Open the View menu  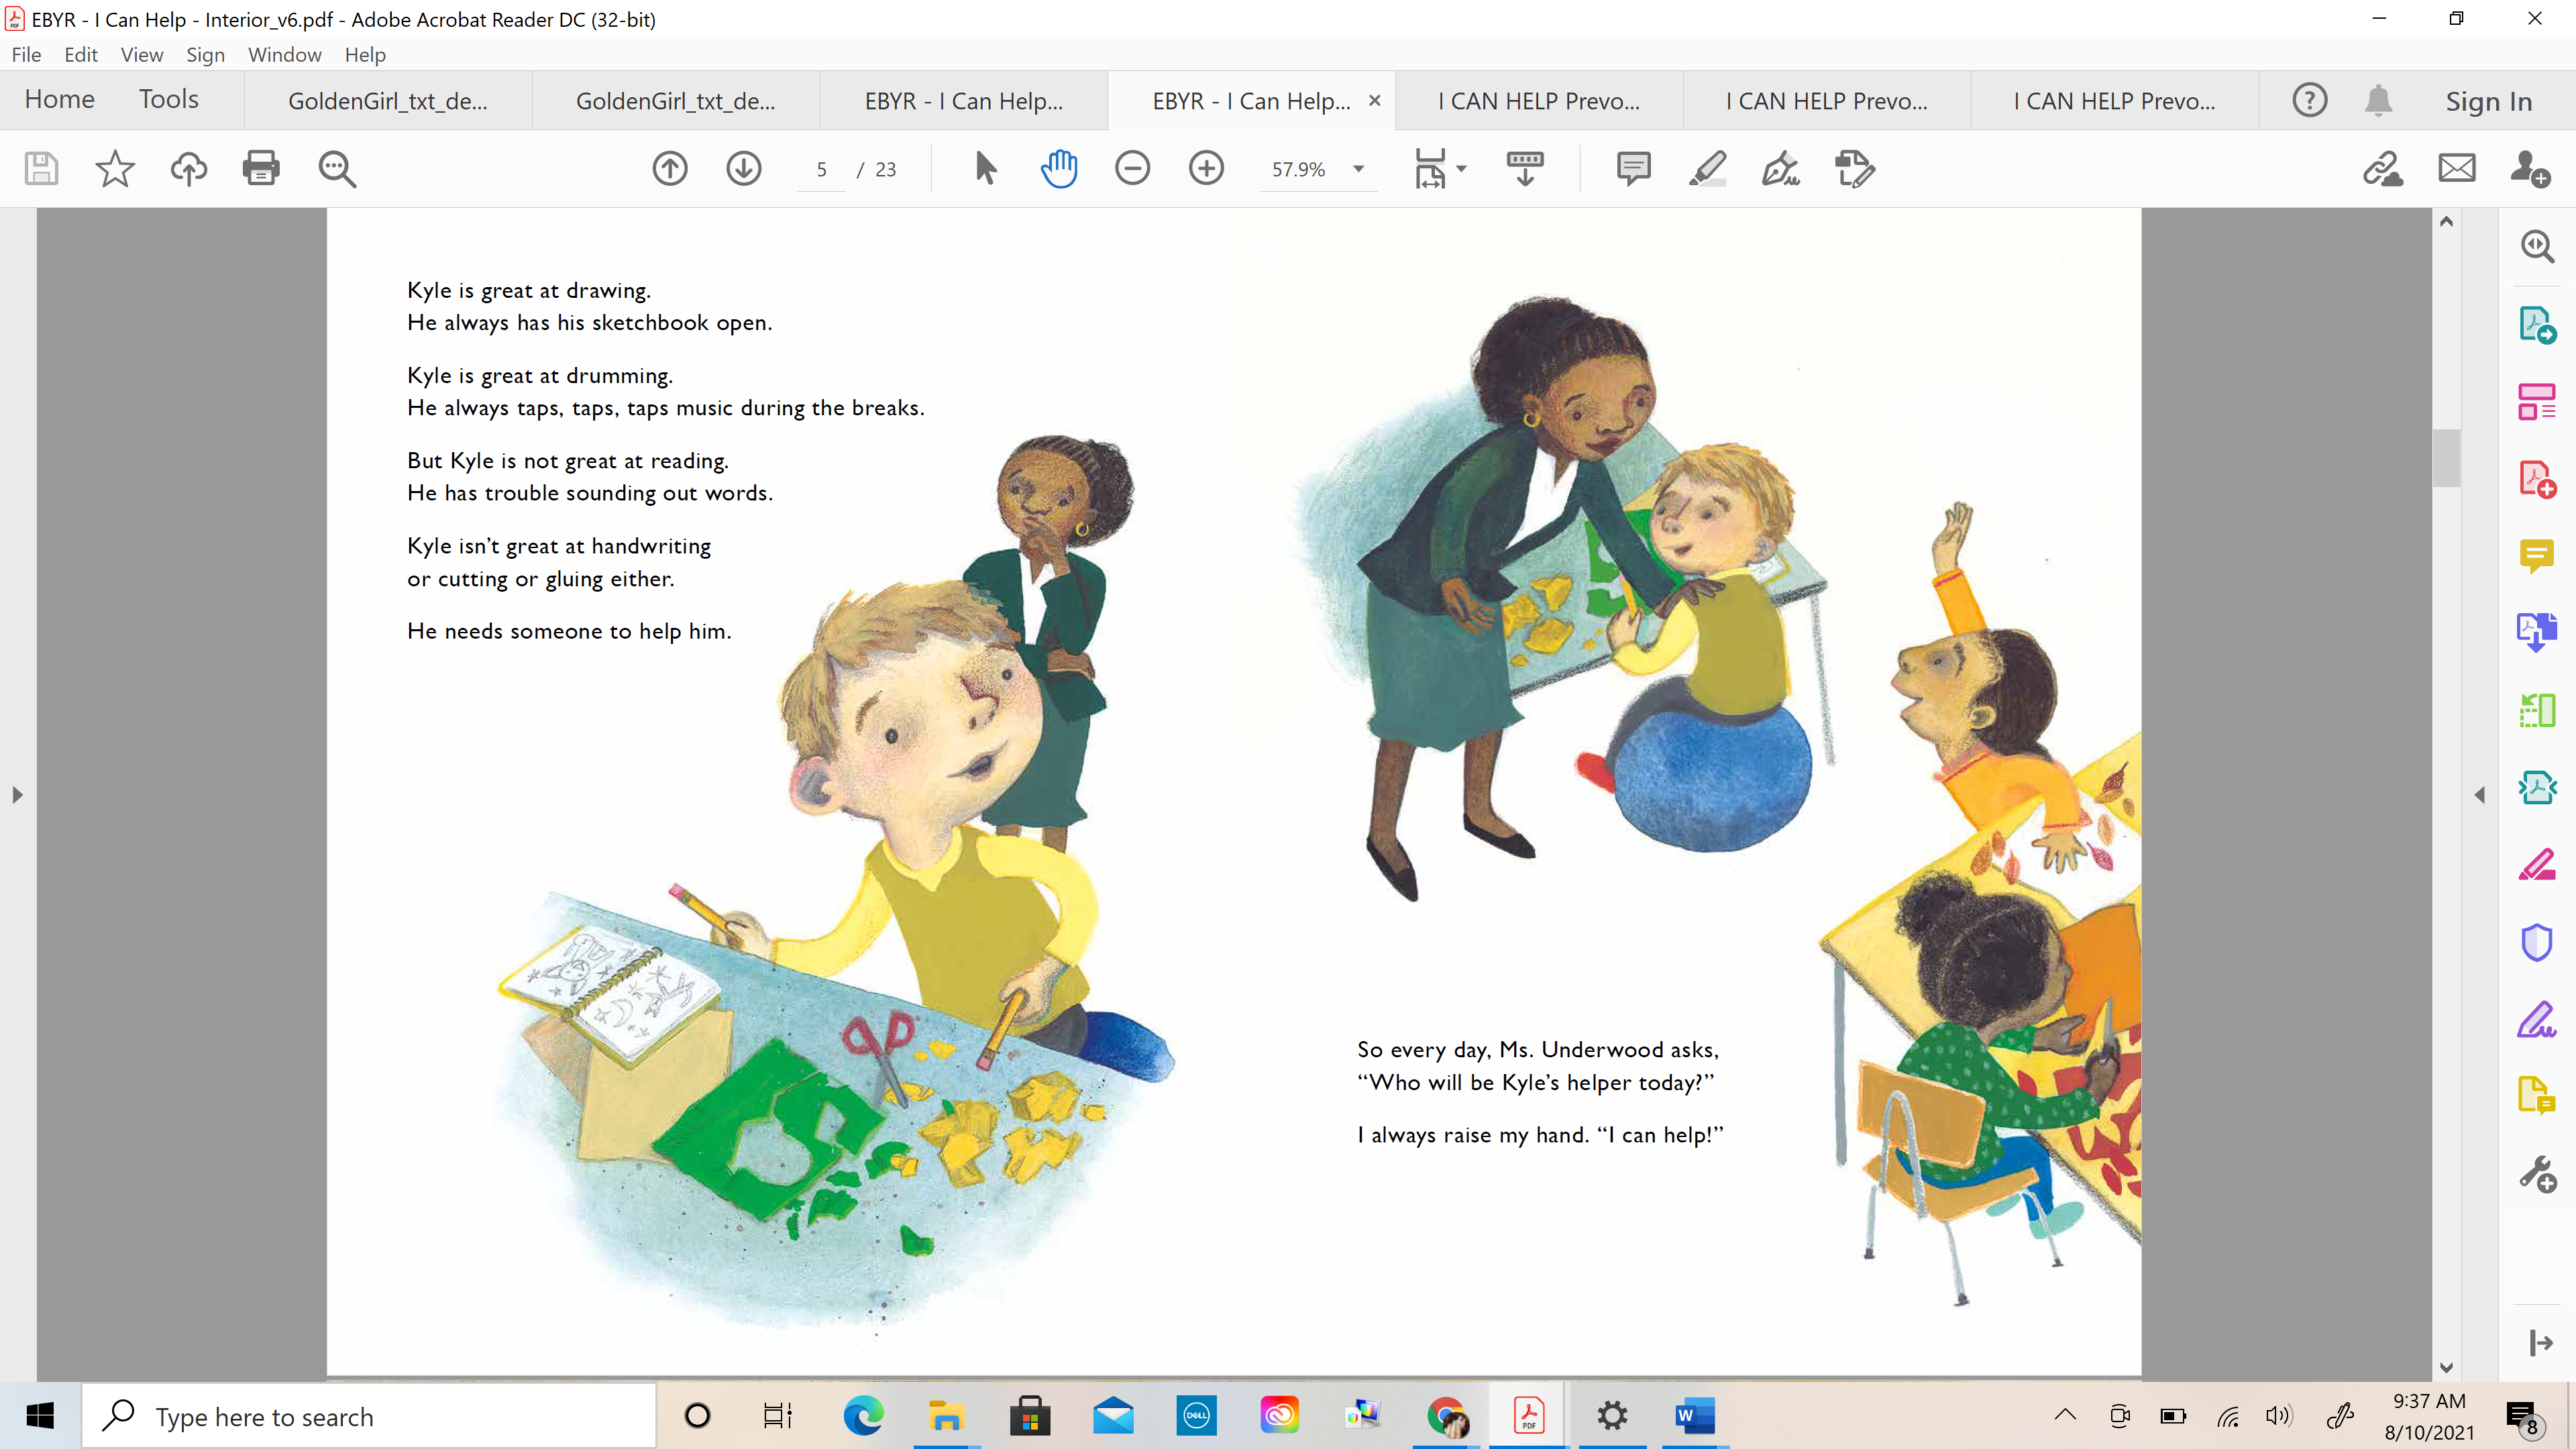(x=141, y=55)
